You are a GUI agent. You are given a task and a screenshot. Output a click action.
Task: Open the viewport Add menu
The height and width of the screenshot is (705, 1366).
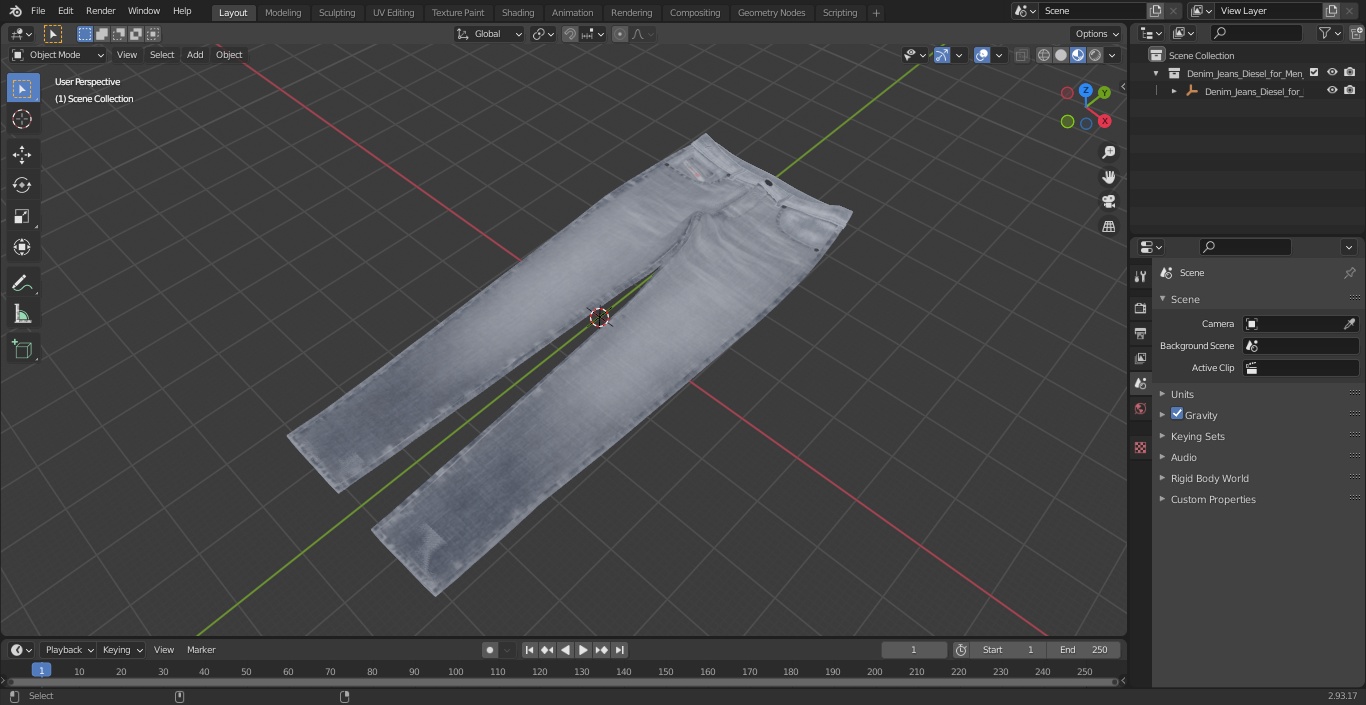[x=195, y=55]
